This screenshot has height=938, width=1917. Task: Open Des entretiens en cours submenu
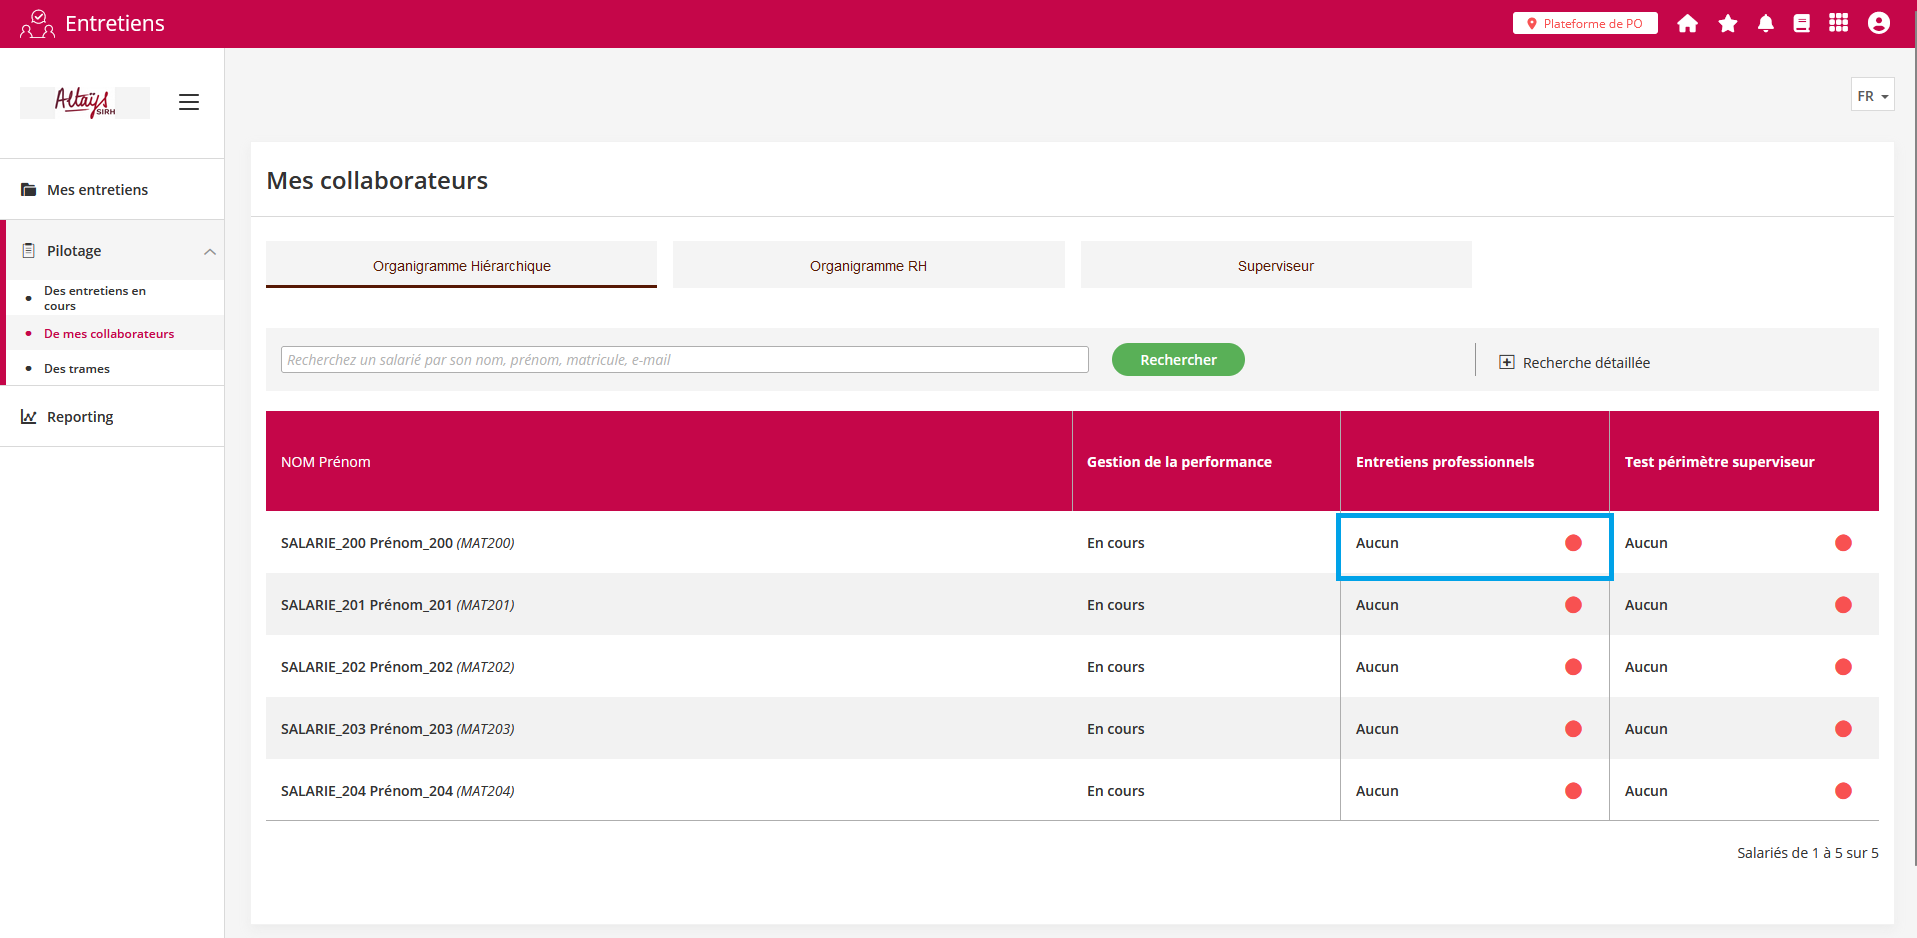[95, 298]
